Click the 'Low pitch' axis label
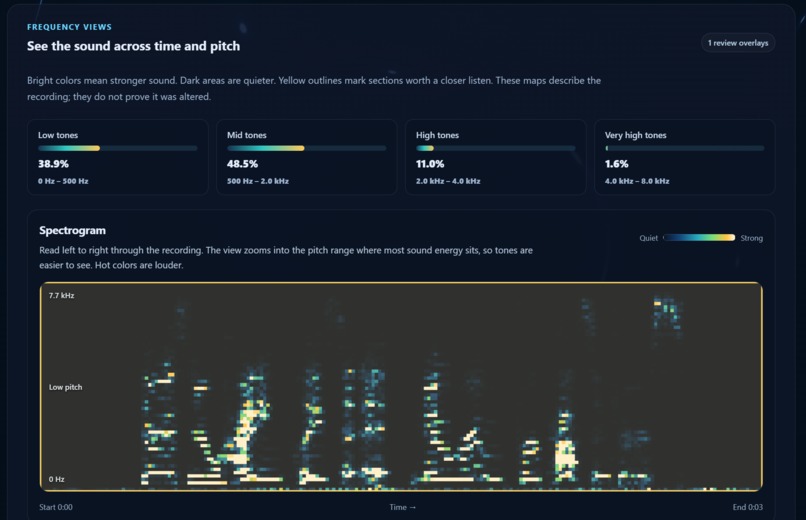Viewport: 806px width, 520px height. (65, 387)
